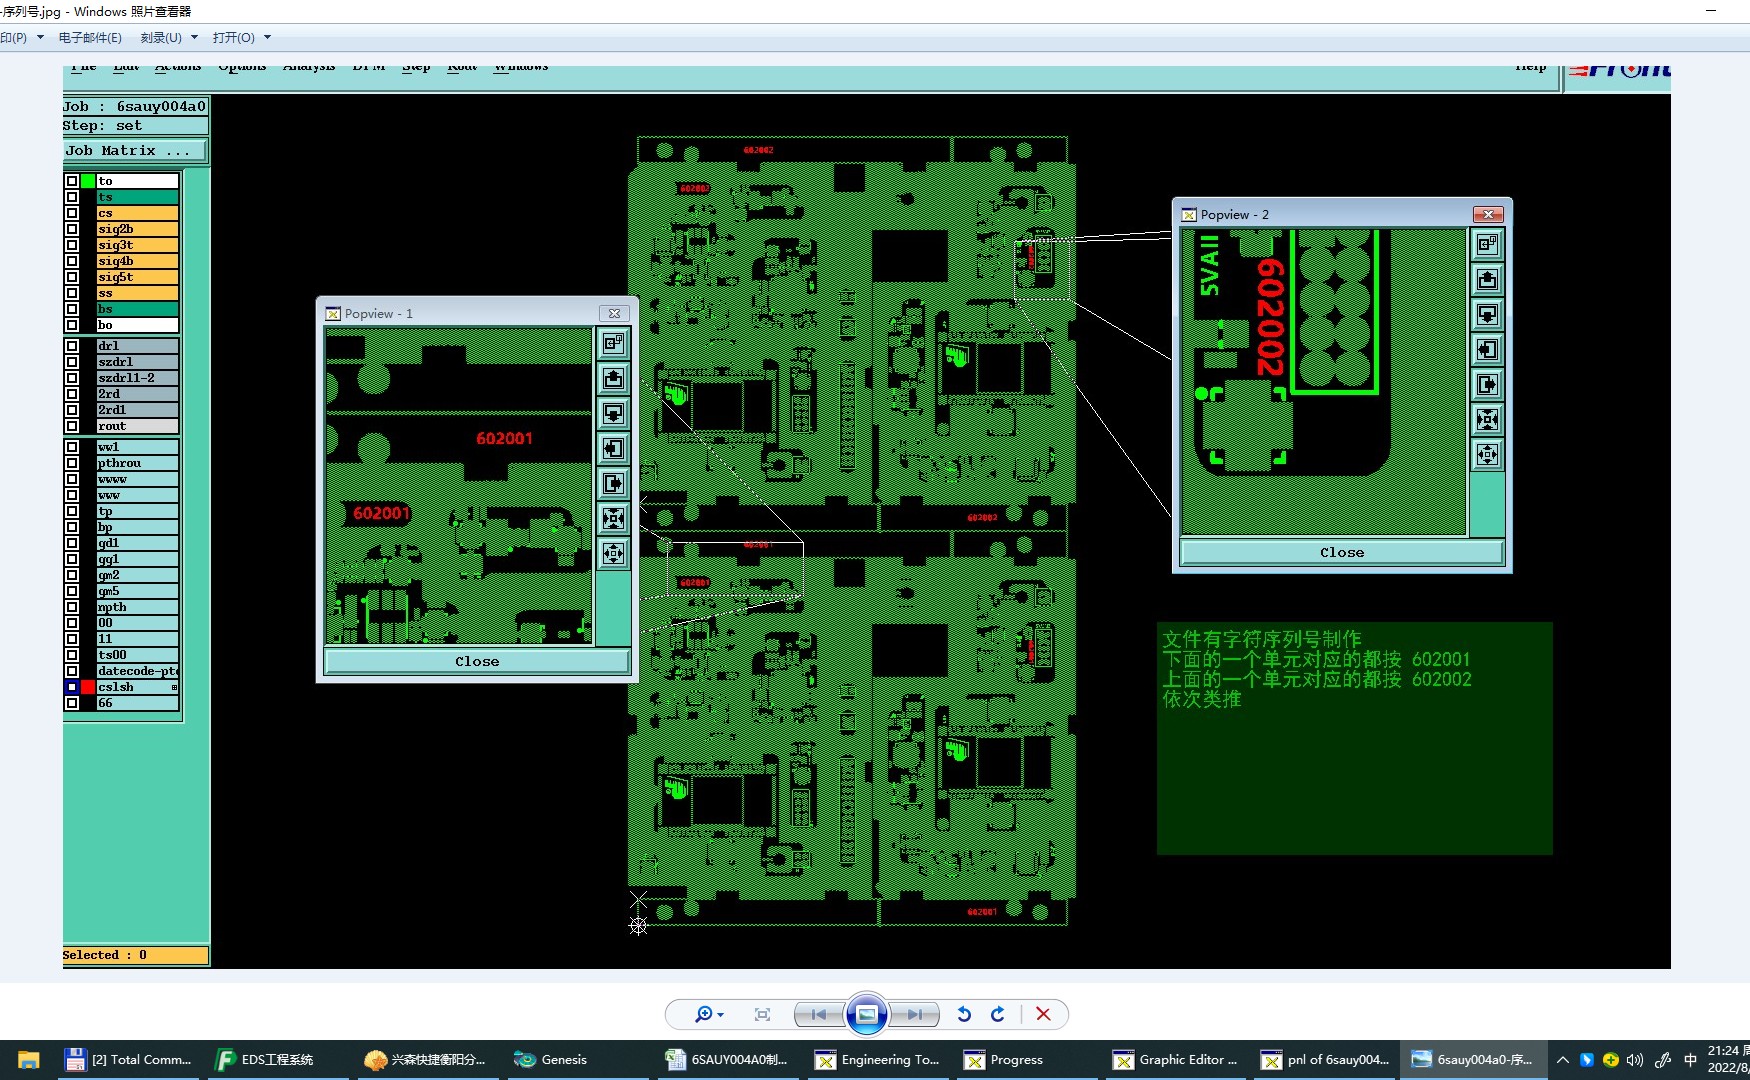Click Close button in Popview - 2
1750x1080 pixels.
(1342, 552)
